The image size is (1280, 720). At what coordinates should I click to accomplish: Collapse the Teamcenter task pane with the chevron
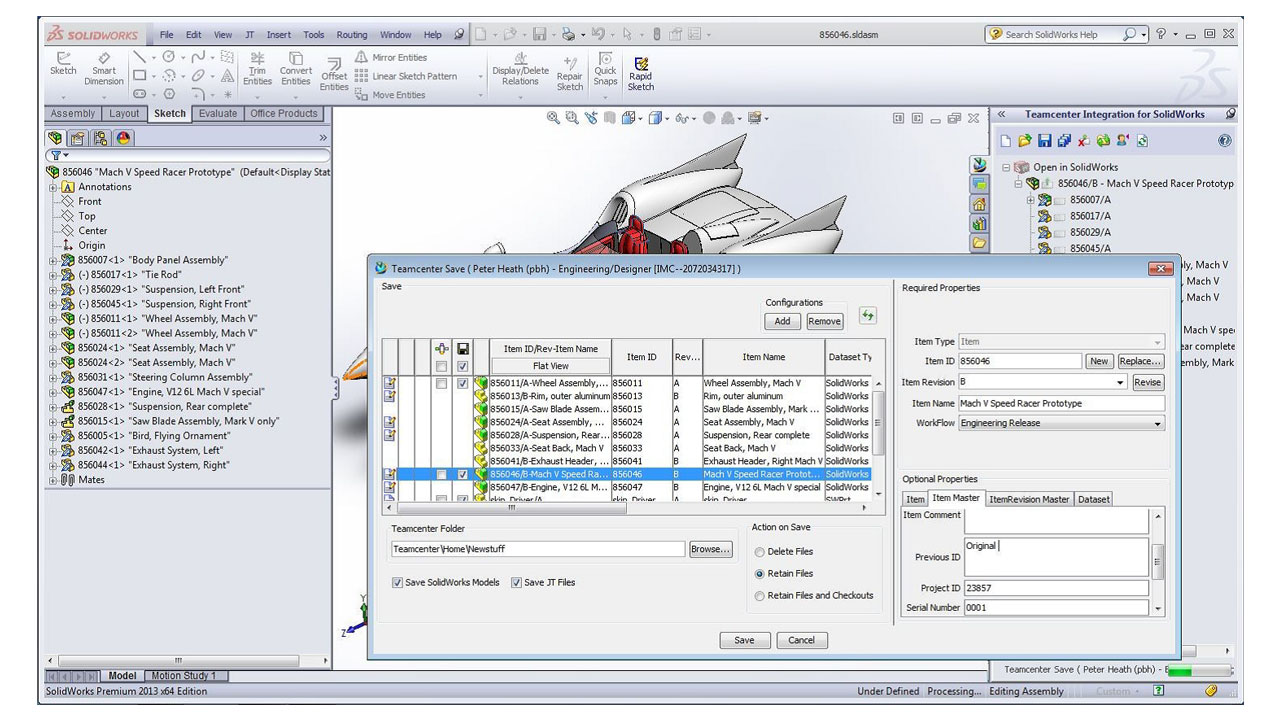(x=1002, y=114)
